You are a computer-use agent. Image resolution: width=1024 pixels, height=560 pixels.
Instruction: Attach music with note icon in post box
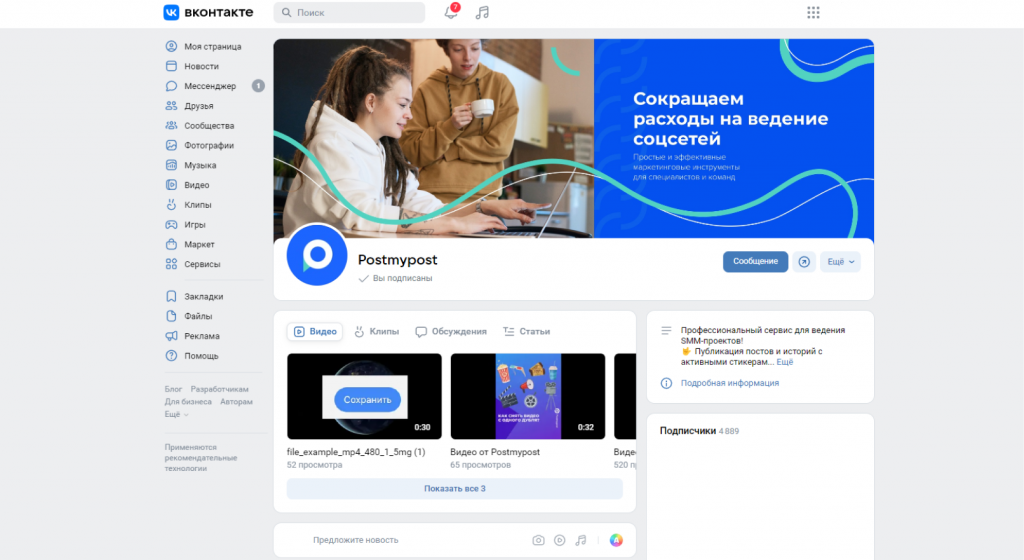pyautogui.click(x=581, y=540)
